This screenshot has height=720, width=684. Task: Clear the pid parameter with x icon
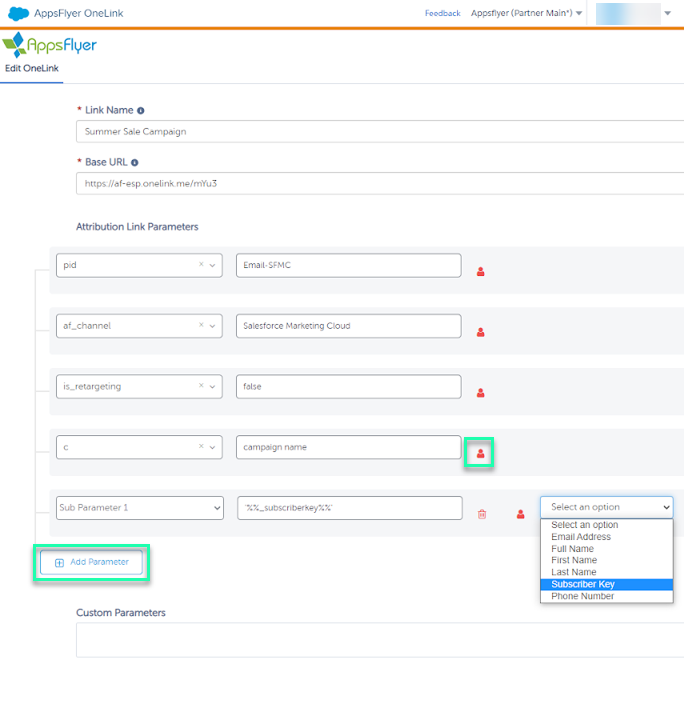click(x=201, y=265)
